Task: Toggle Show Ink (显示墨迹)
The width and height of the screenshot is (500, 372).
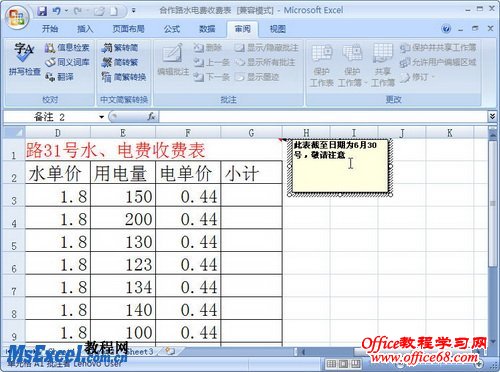Action: pyautogui.click(x=257, y=77)
